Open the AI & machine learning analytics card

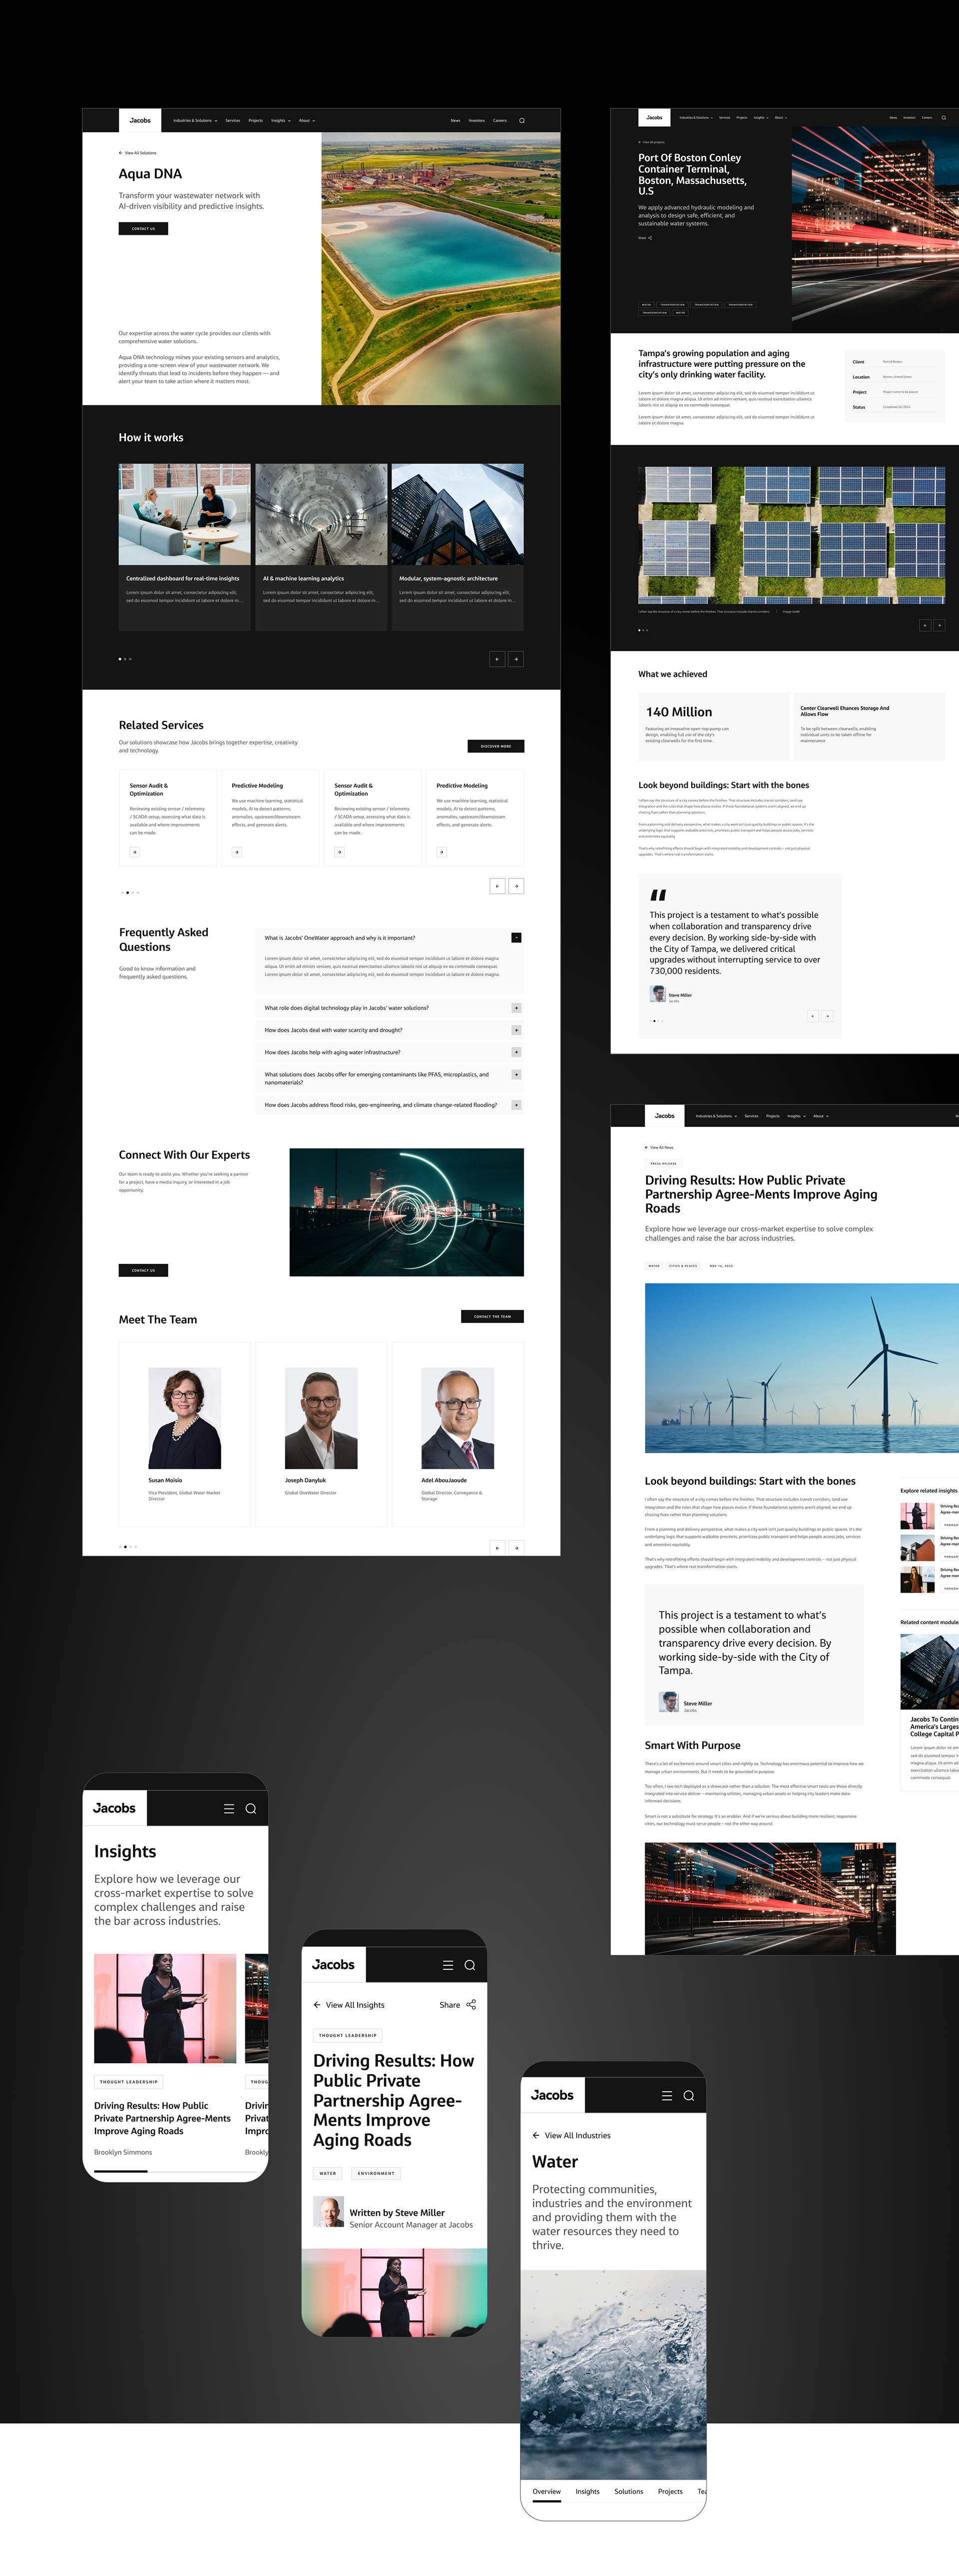pyautogui.click(x=321, y=547)
